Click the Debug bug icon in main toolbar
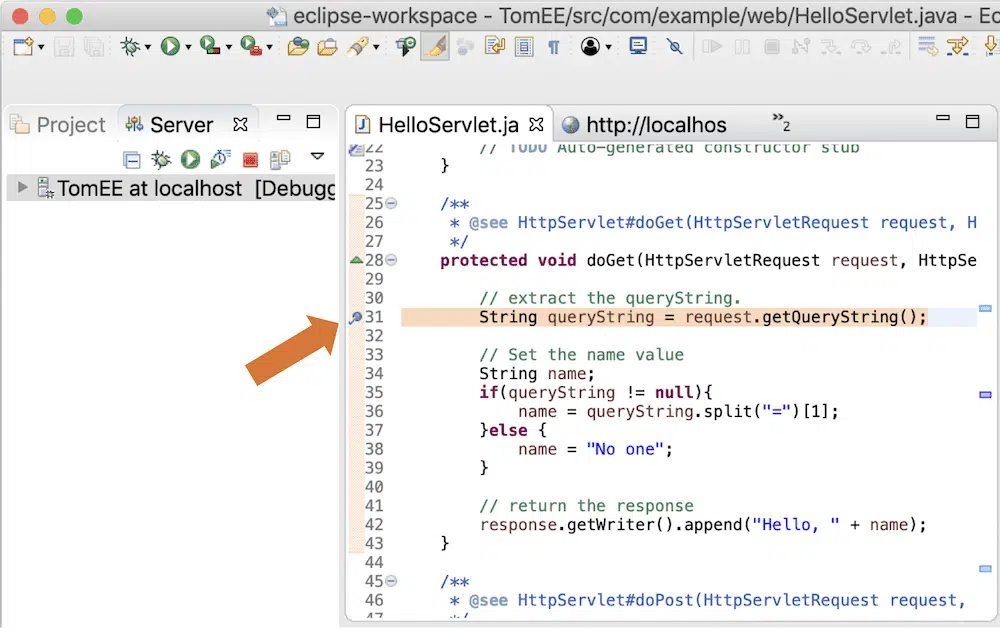1000x634 pixels. [129, 46]
